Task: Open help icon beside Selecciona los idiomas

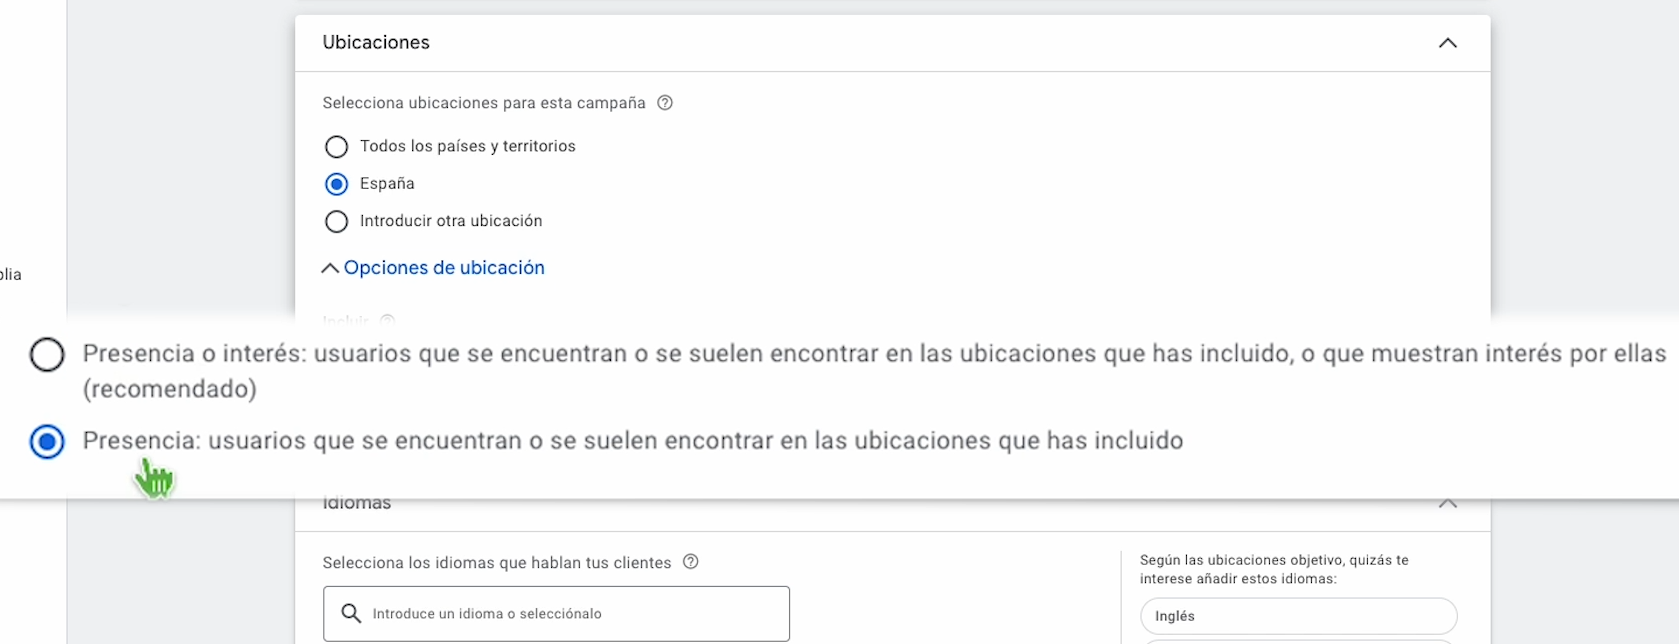Action: coord(690,562)
